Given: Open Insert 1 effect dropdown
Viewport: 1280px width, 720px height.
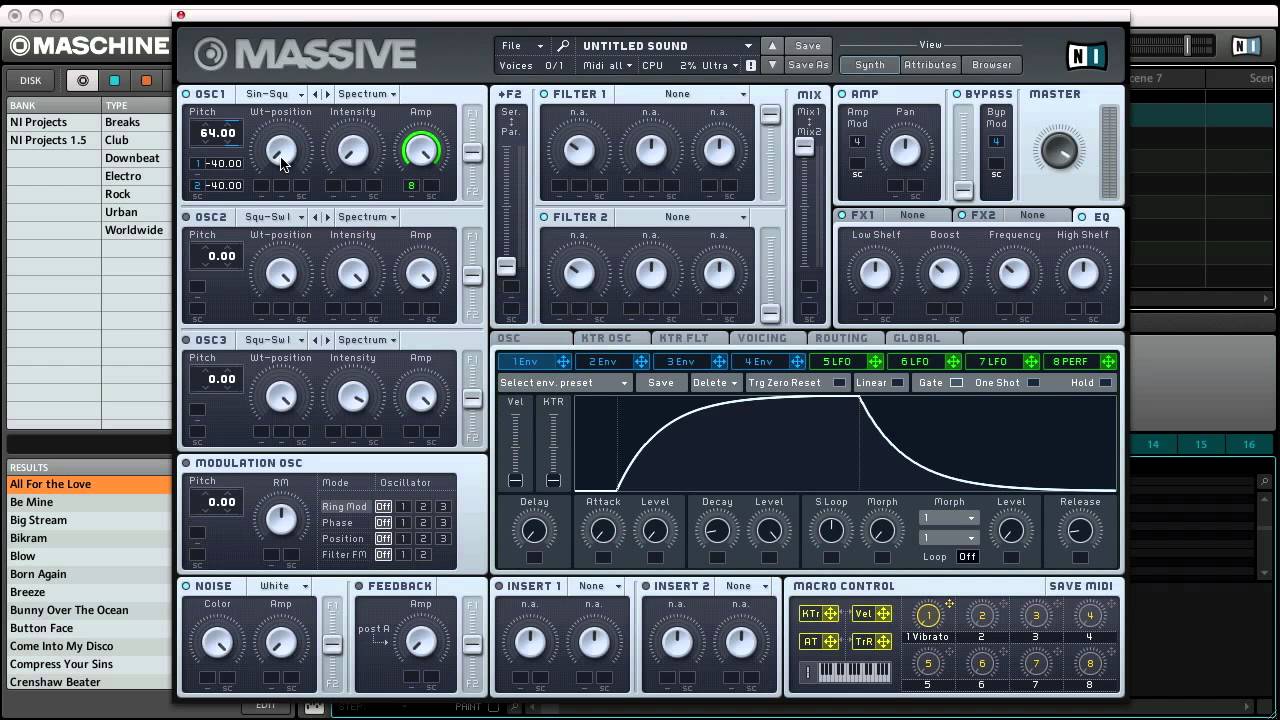Looking at the screenshot, I should [597, 586].
